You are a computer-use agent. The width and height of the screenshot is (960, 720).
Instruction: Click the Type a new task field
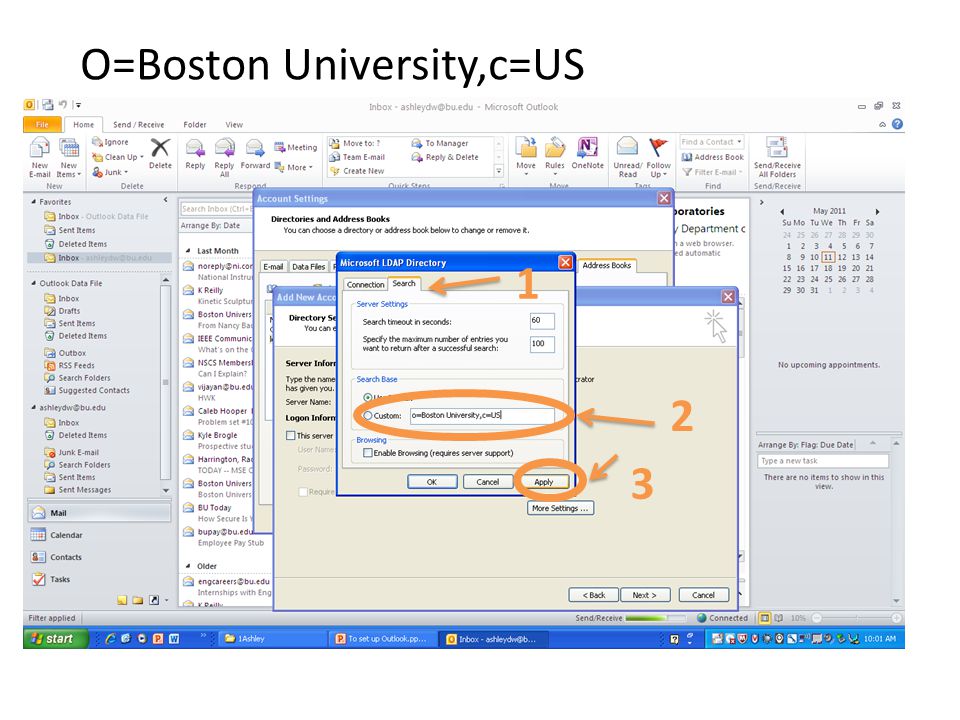point(823,460)
